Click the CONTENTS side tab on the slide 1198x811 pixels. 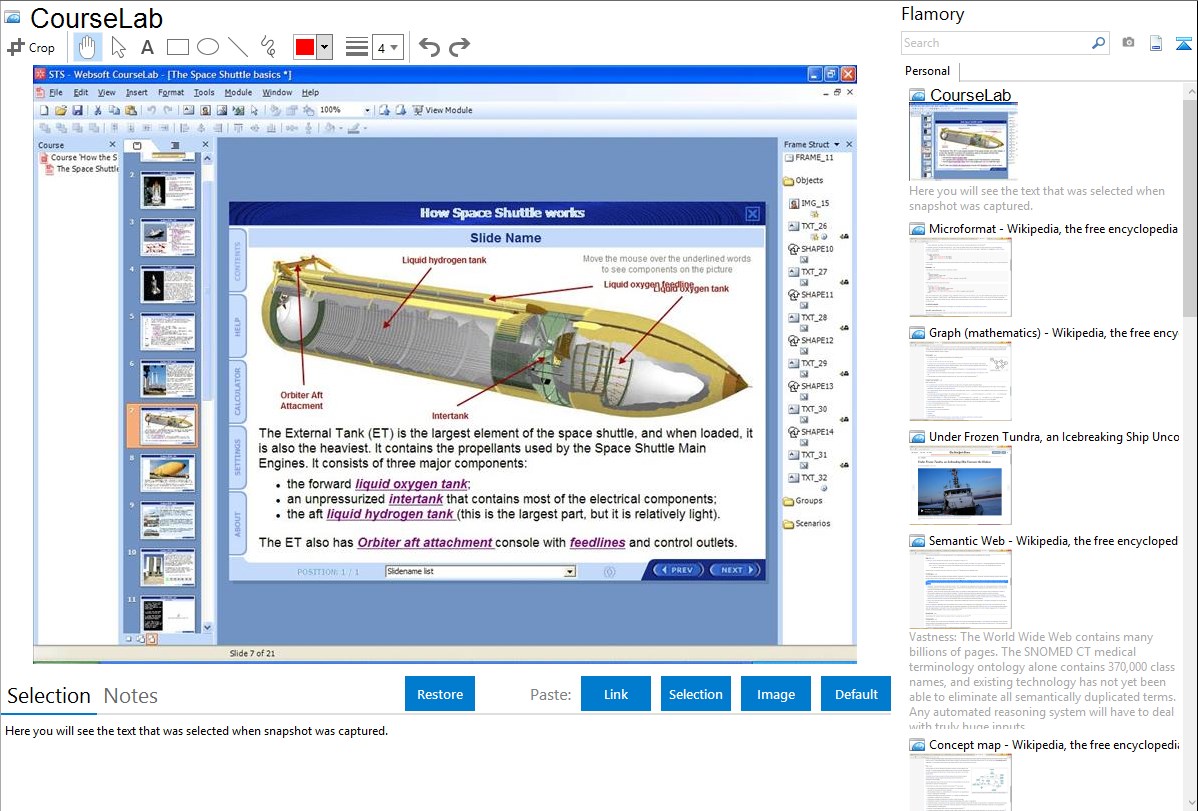238,261
